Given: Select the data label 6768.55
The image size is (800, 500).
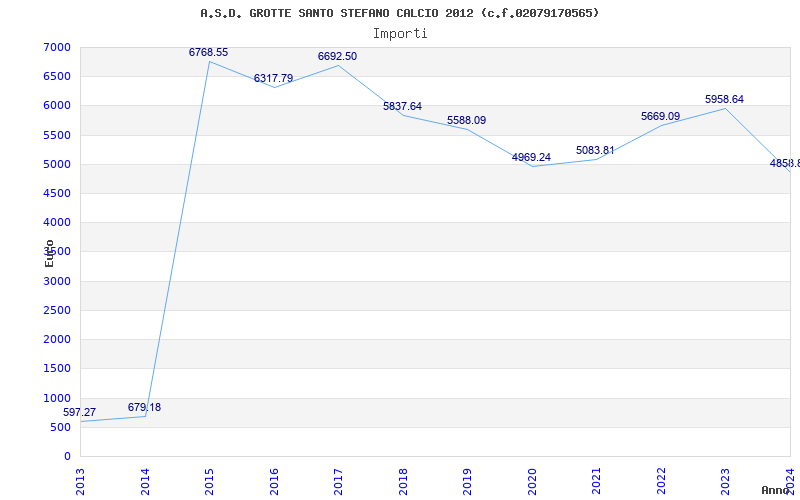Looking at the screenshot, I should pyautogui.click(x=208, y=53).
